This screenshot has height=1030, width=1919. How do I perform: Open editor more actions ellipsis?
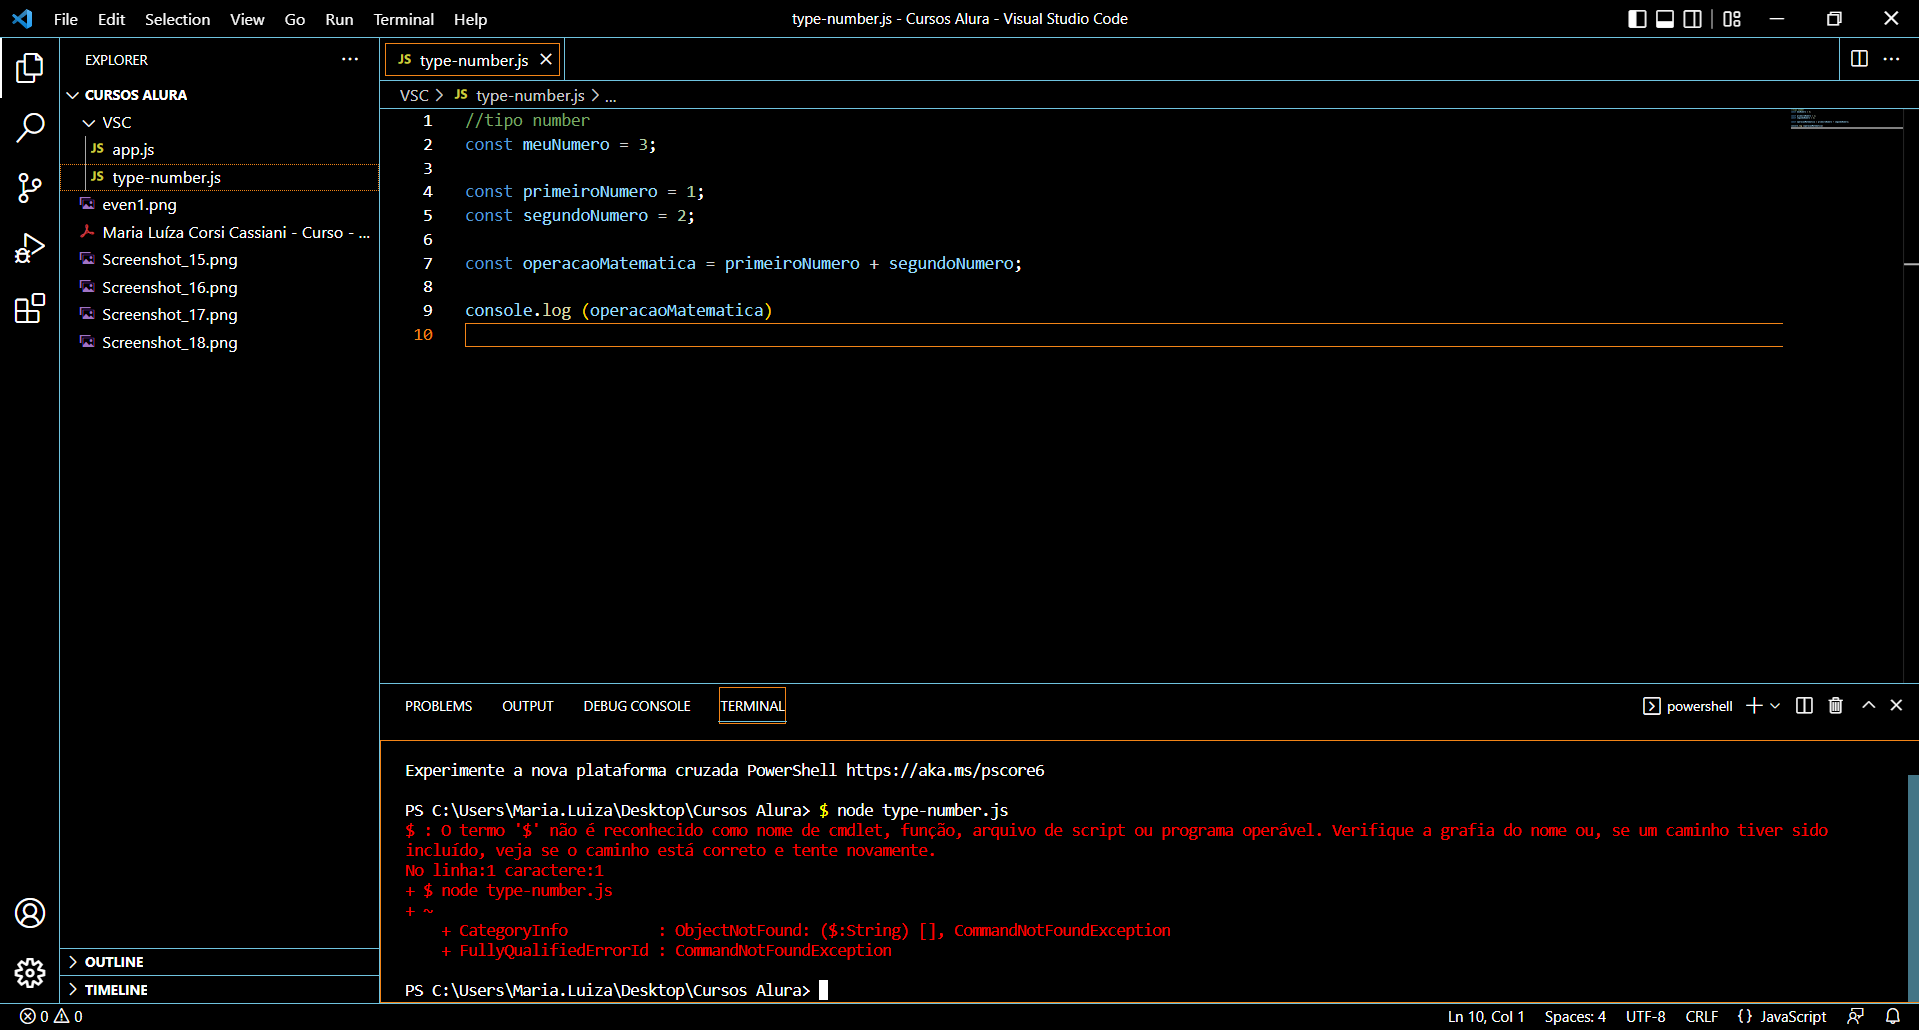coord(1891,59)
